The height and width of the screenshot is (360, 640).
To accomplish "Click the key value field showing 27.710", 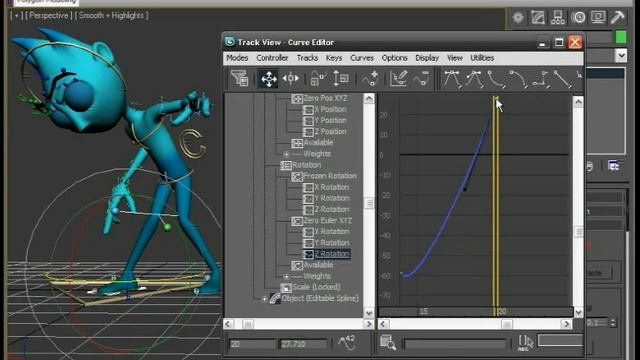I will pyautogui.click(x=303, y=344).
